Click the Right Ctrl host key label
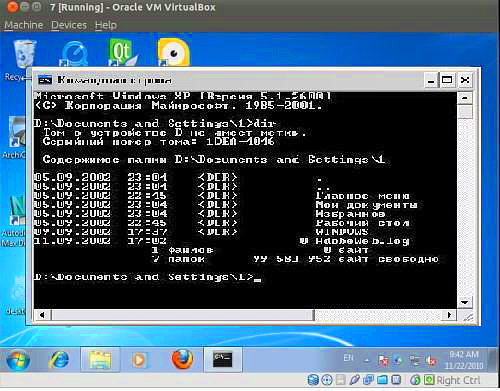The width and height of the screenshot is (500, 391). 458,380
